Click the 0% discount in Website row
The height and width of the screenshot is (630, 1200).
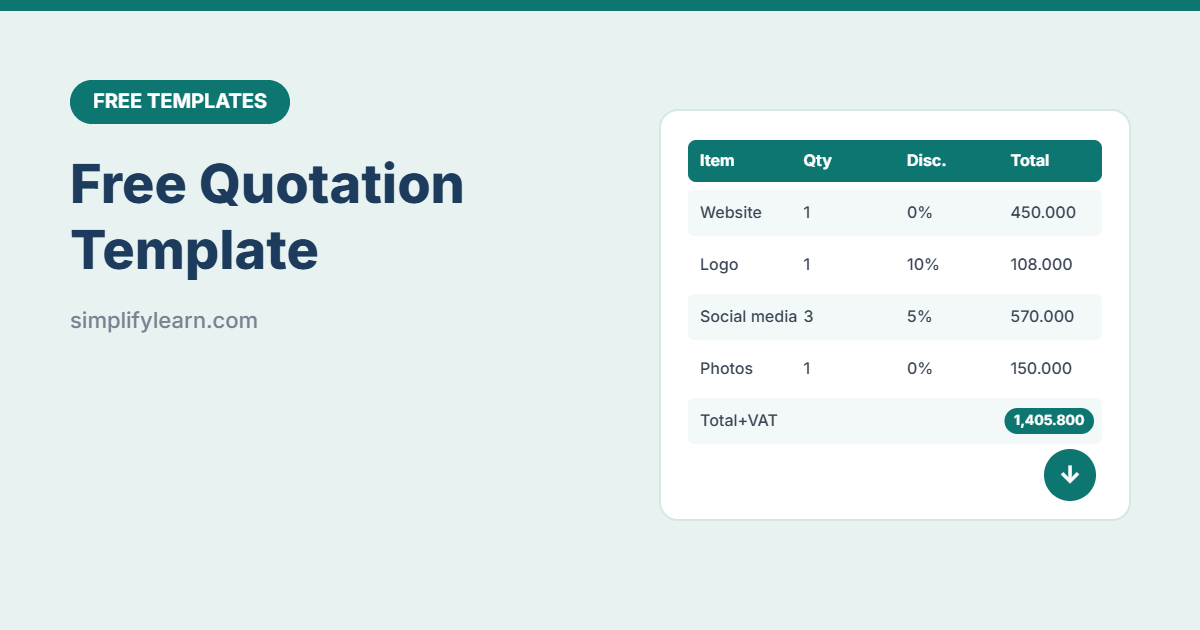[919, 213]
